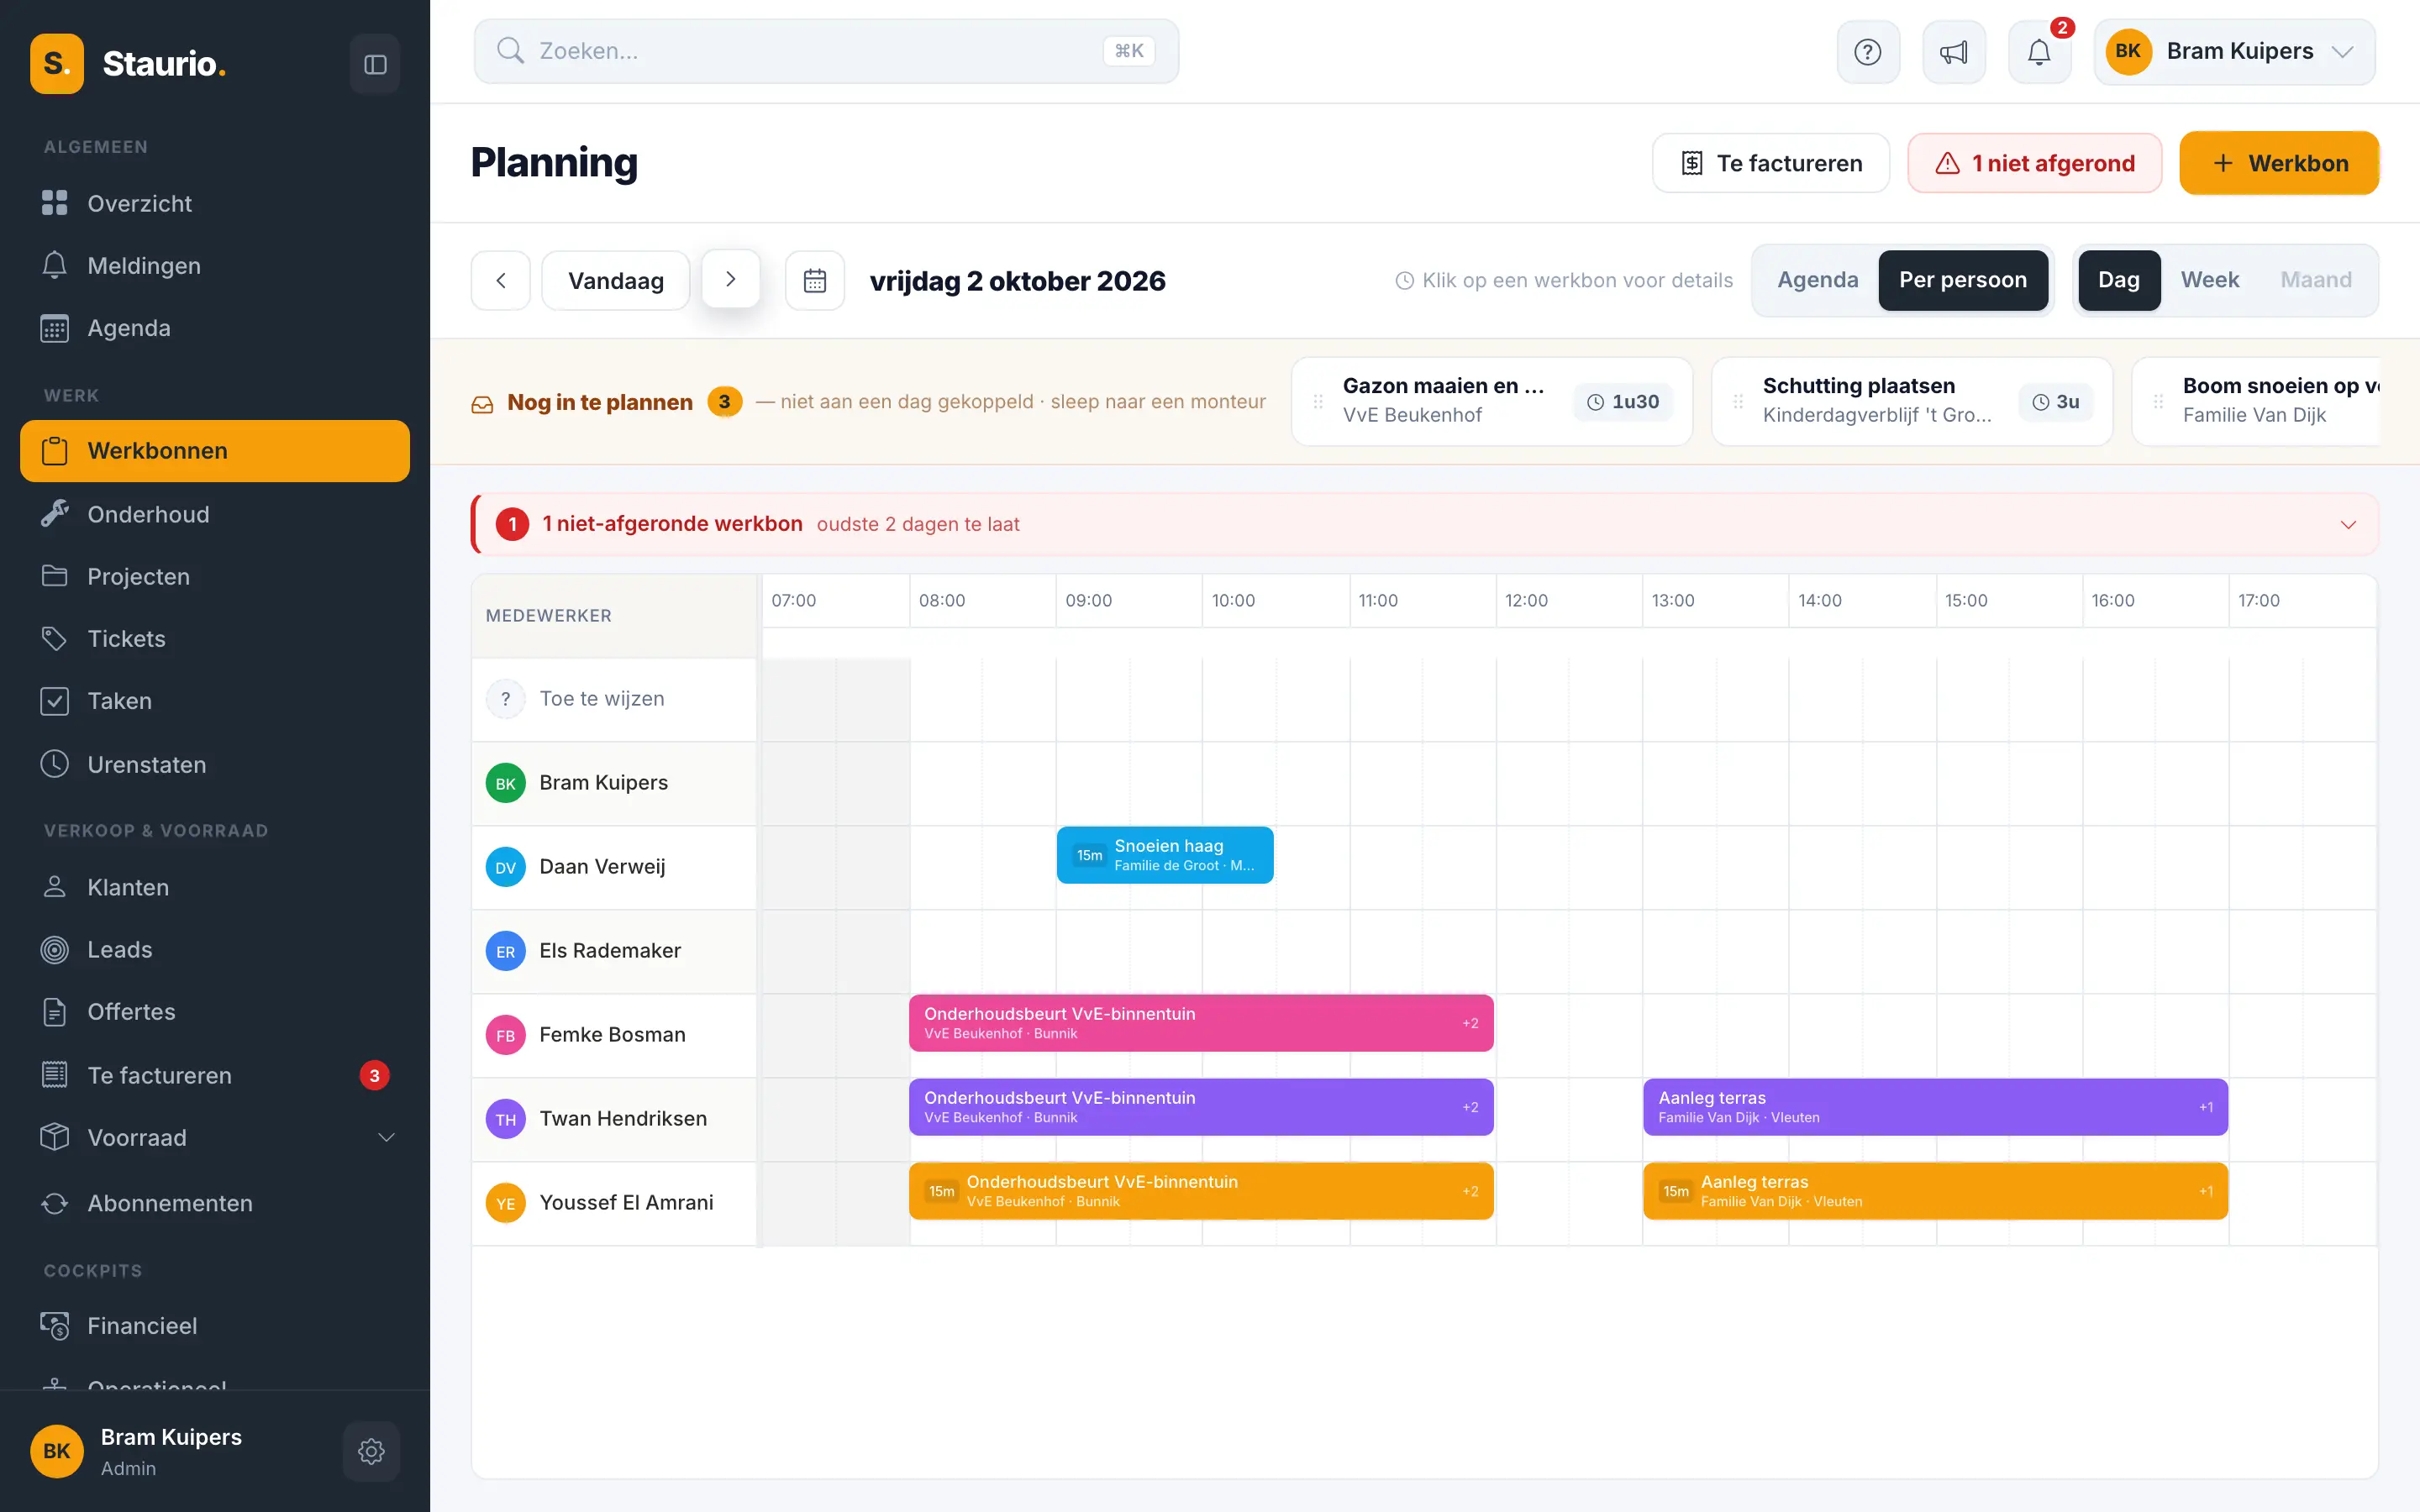Focus the Zoeken search field
Image resolution: width=2420 pixels, height=1512 pixels.
pyautogui.click(x=826, y=51)
